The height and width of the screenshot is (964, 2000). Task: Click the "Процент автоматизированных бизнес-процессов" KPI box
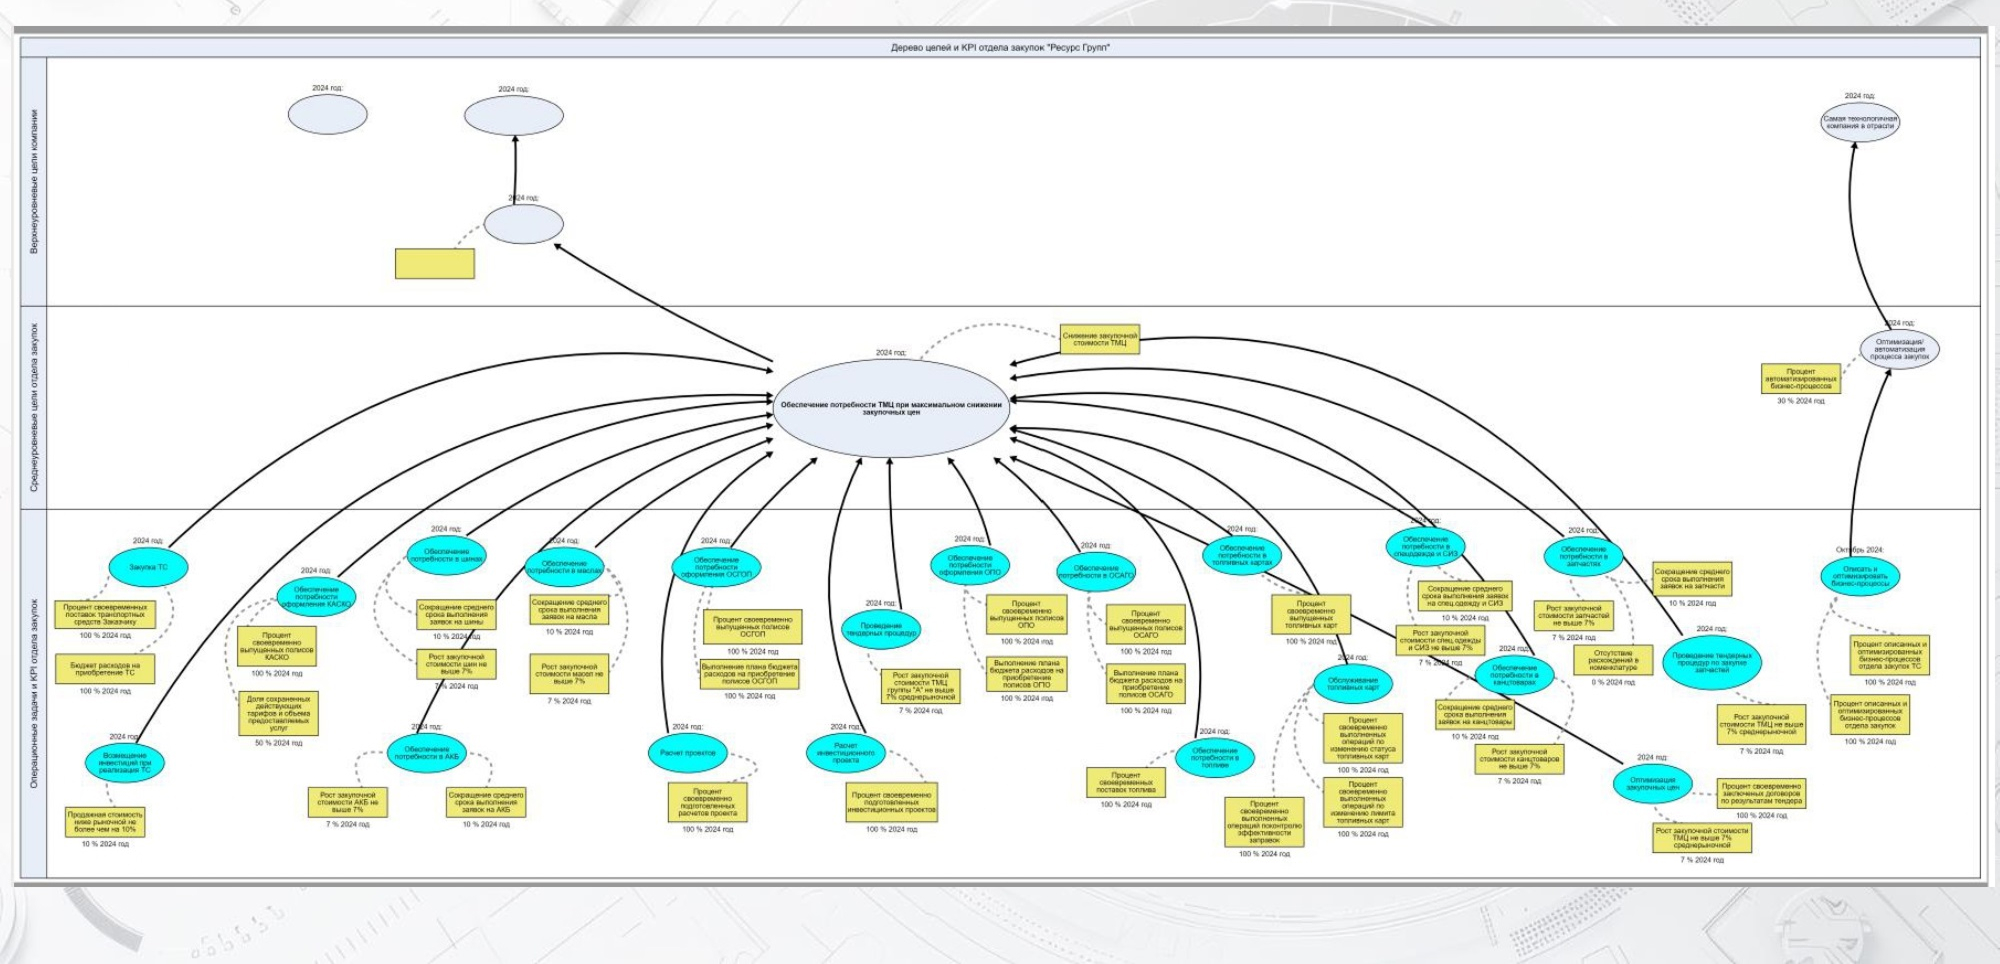(1800, 379)
